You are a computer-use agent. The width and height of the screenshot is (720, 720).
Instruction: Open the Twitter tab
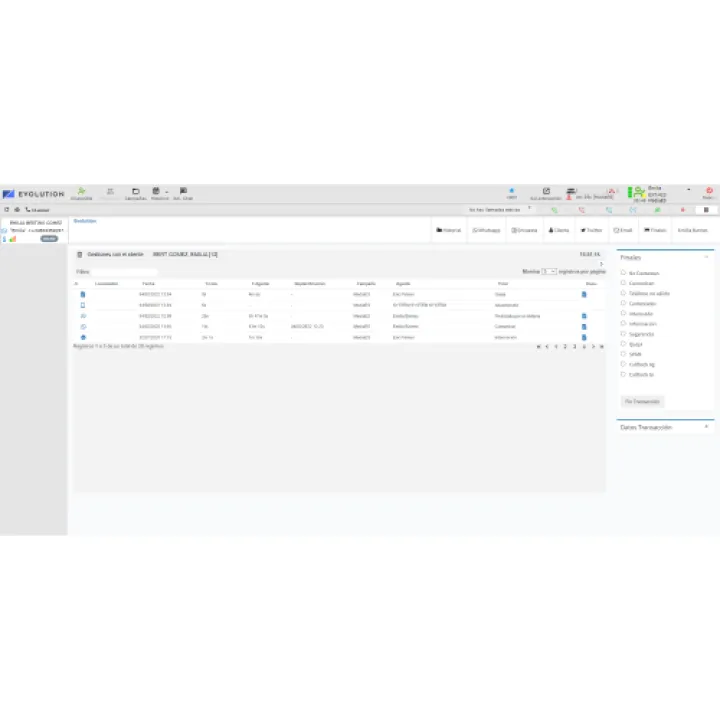[x=590, y=230]
